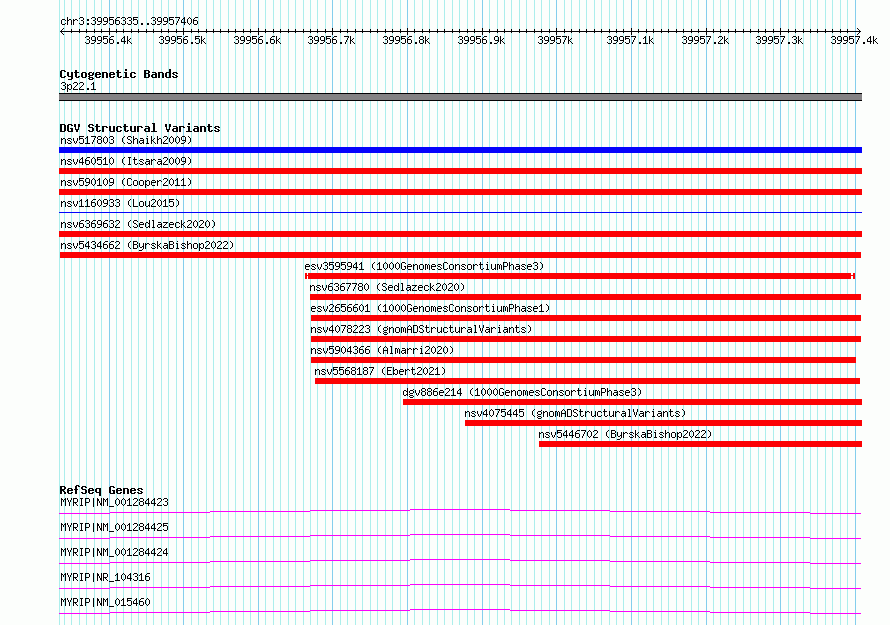
Task: Open variant nsv4078223 (gnomADStructuralVariants) label
Action: (421, 329)
